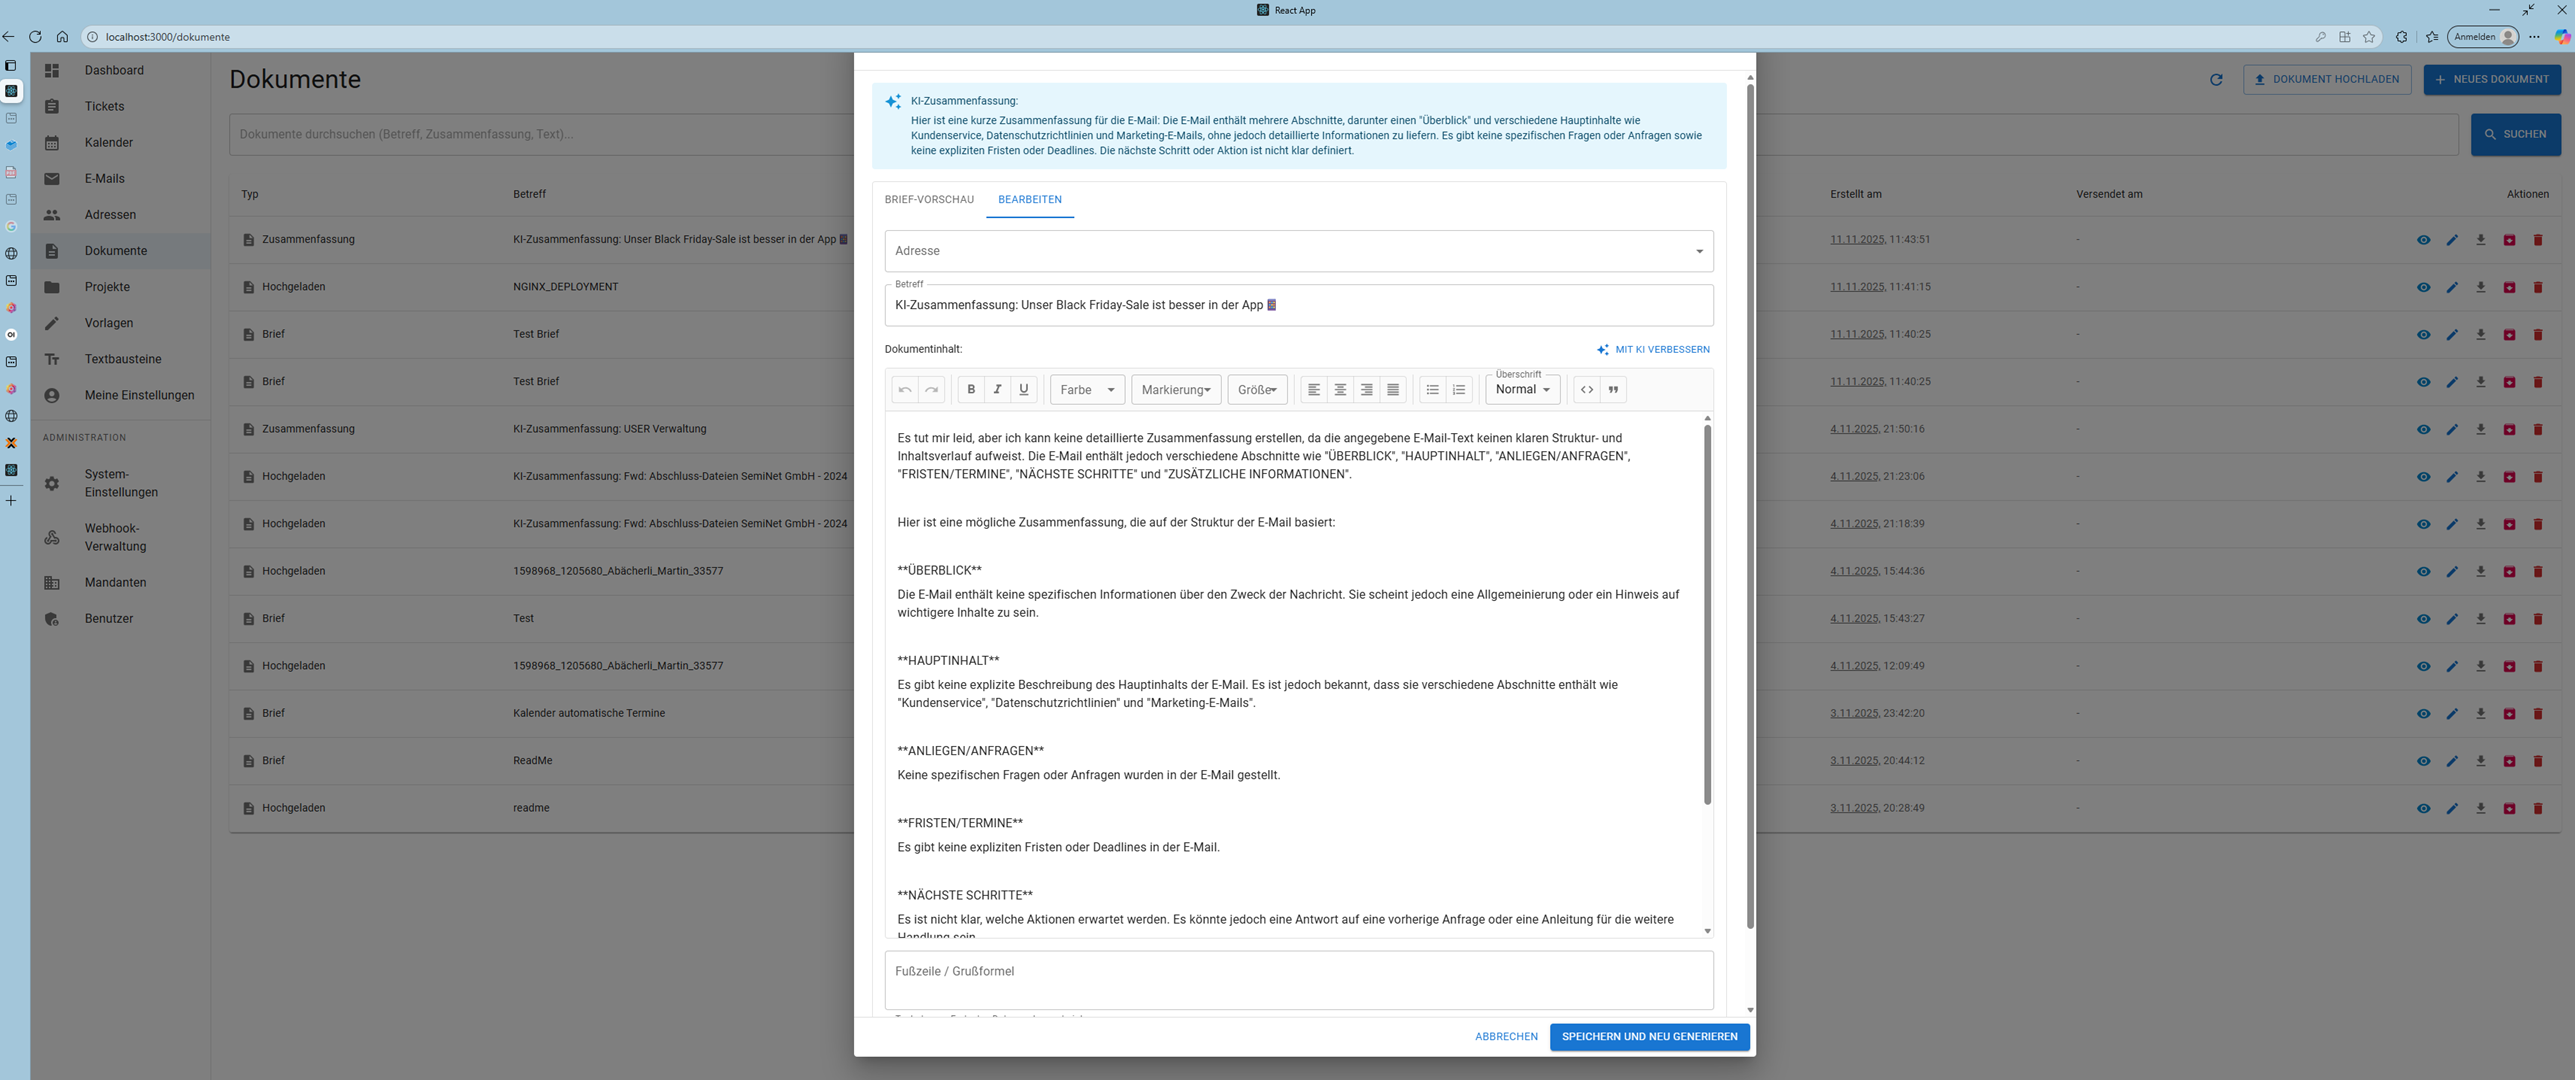Toggle underline formatting in the editor
2575x1080 pixels.
pos(1023,389)
